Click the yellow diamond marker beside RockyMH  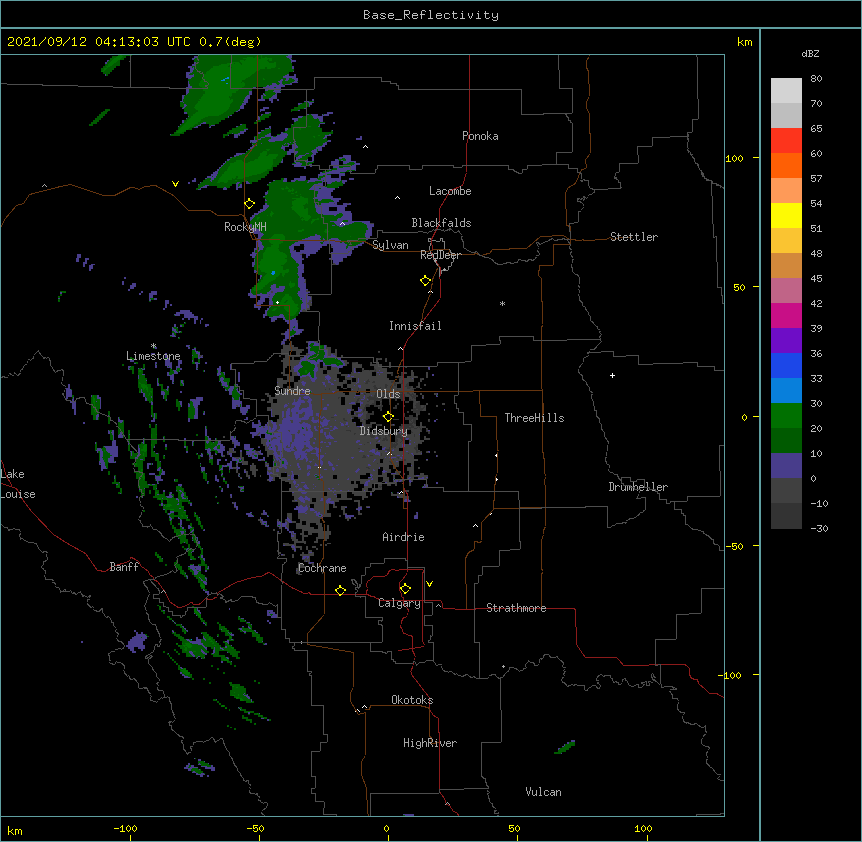[250, 204]
